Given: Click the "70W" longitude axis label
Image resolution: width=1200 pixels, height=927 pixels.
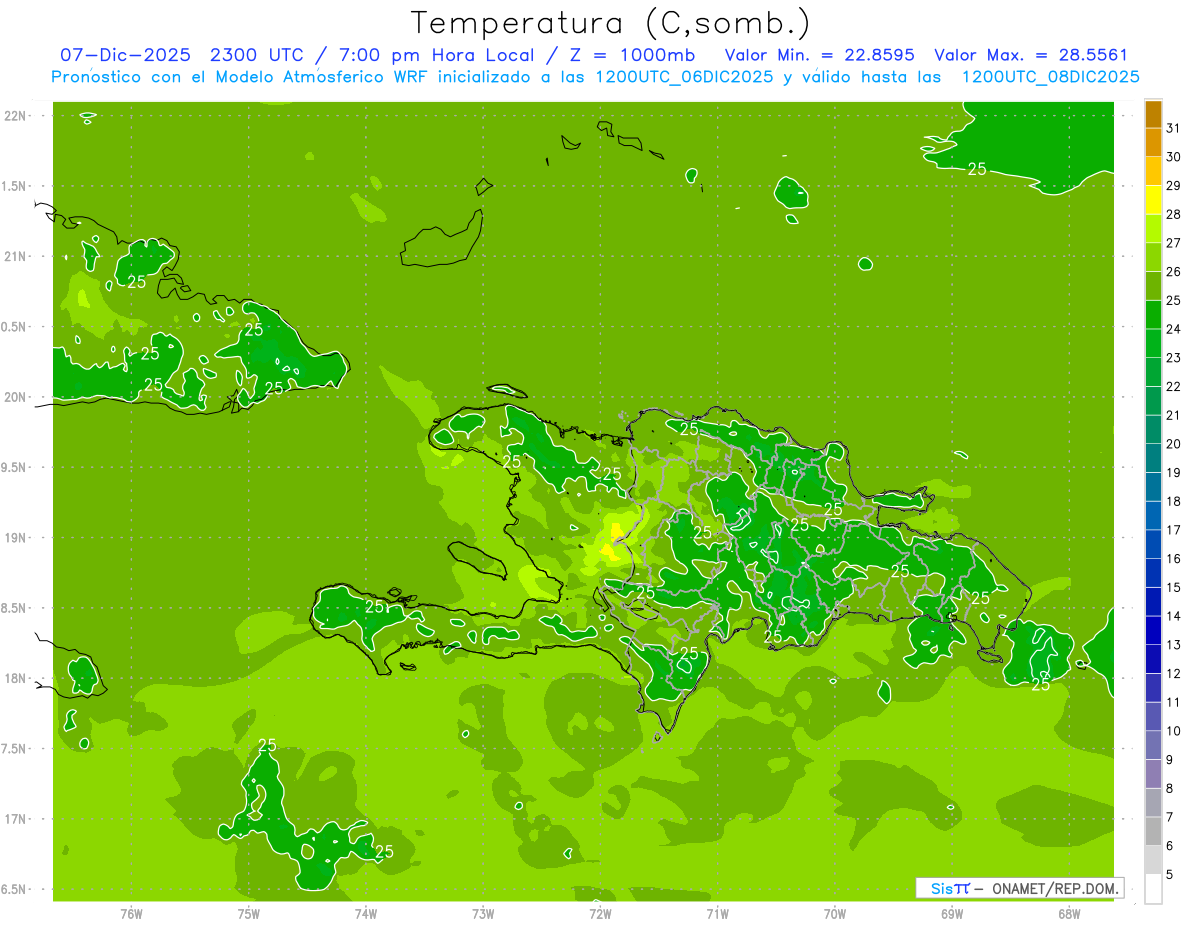Looking at the screenshot, I should (835, 913).
